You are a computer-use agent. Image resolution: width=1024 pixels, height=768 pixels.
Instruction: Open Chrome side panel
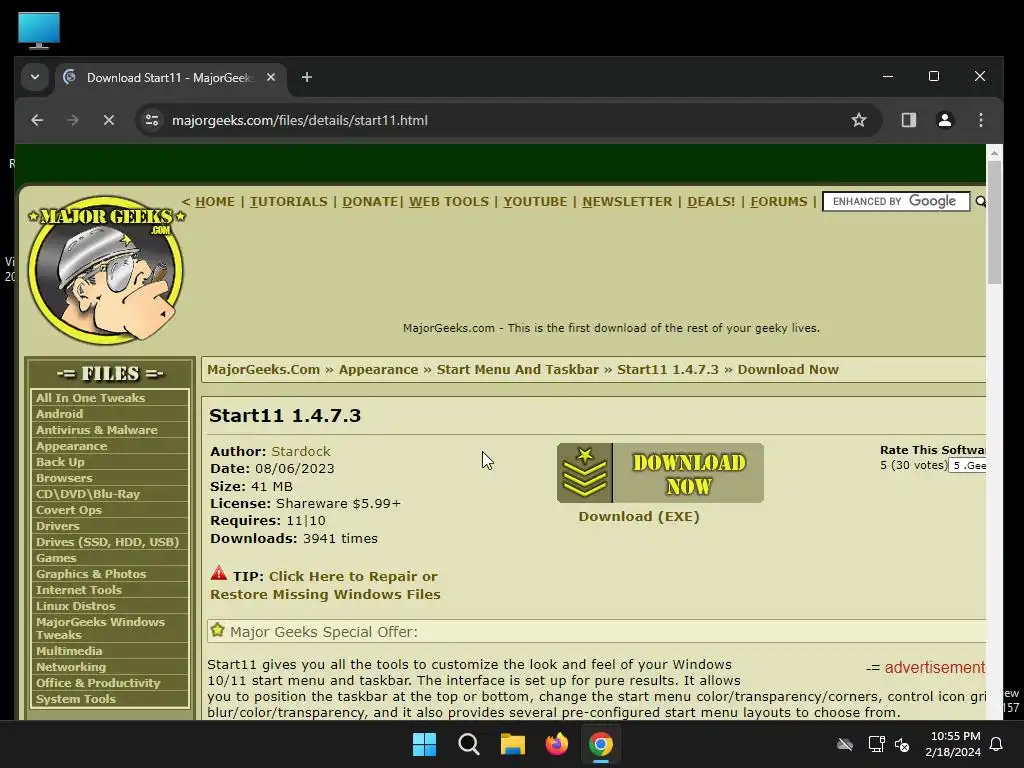pos(908,120)
